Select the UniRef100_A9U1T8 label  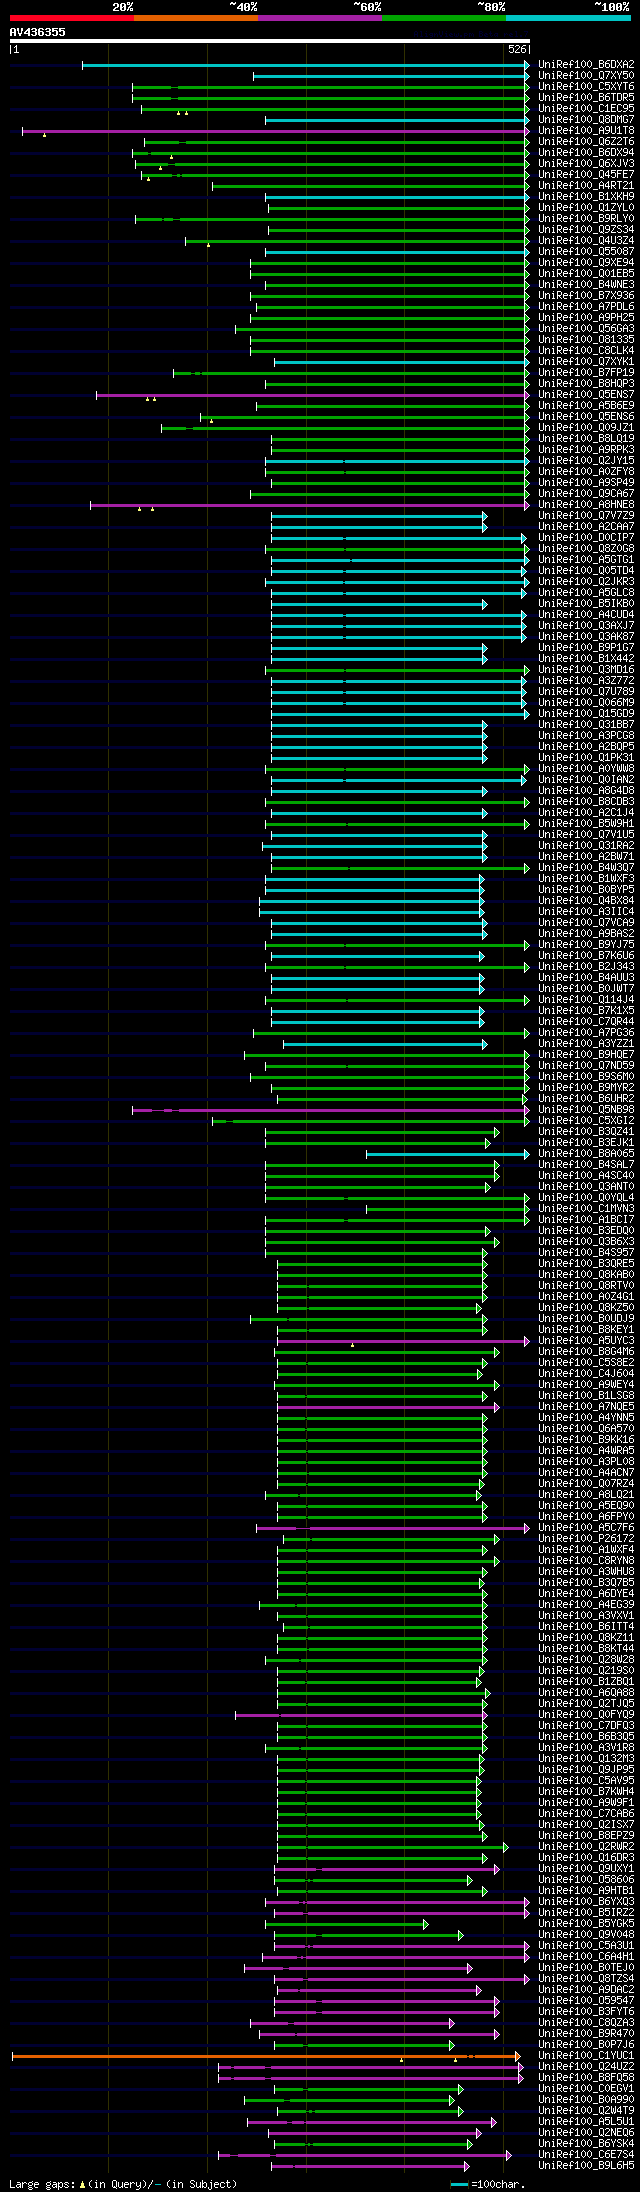coord(586,131)
